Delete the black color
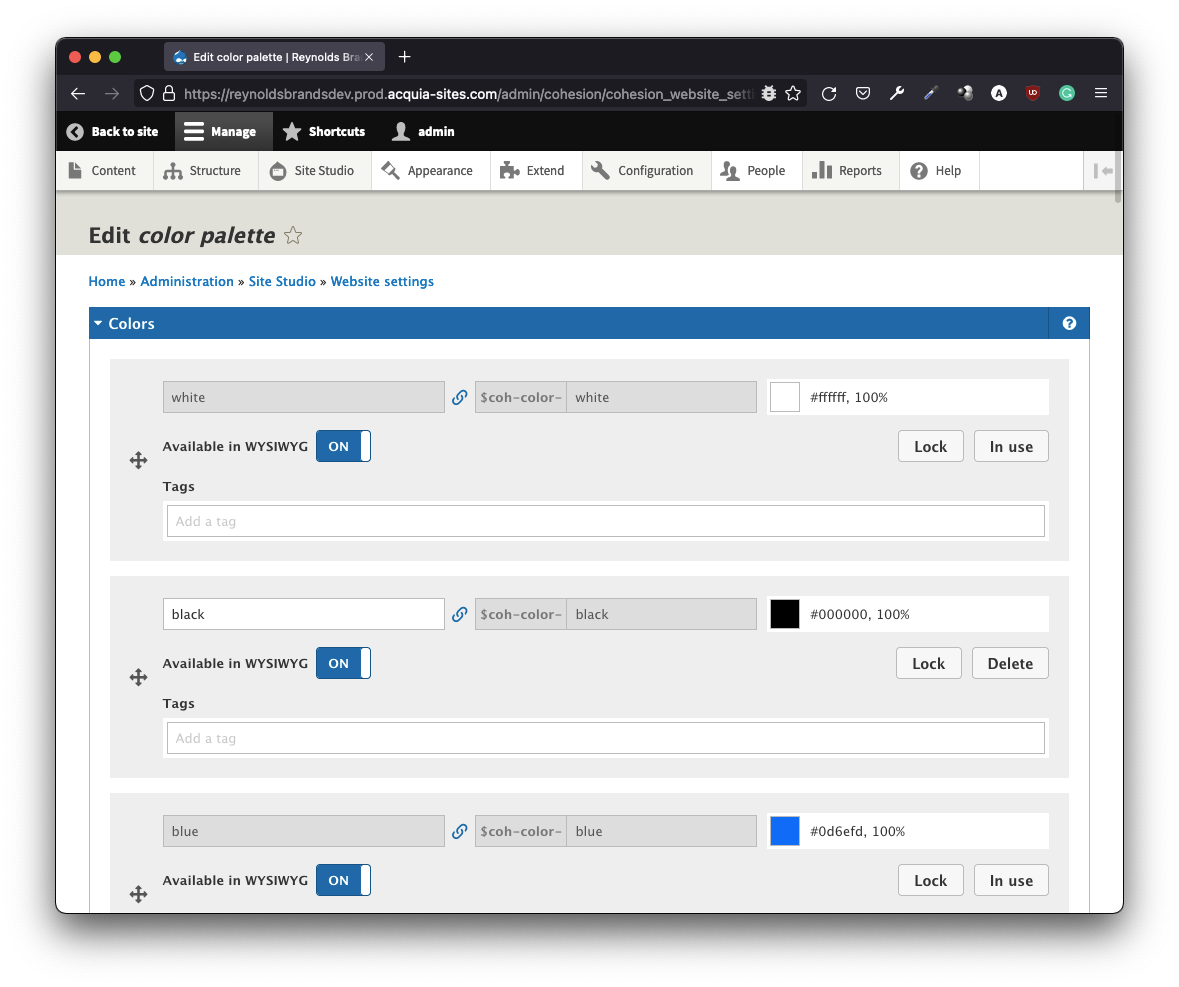 click(1010, 663)
